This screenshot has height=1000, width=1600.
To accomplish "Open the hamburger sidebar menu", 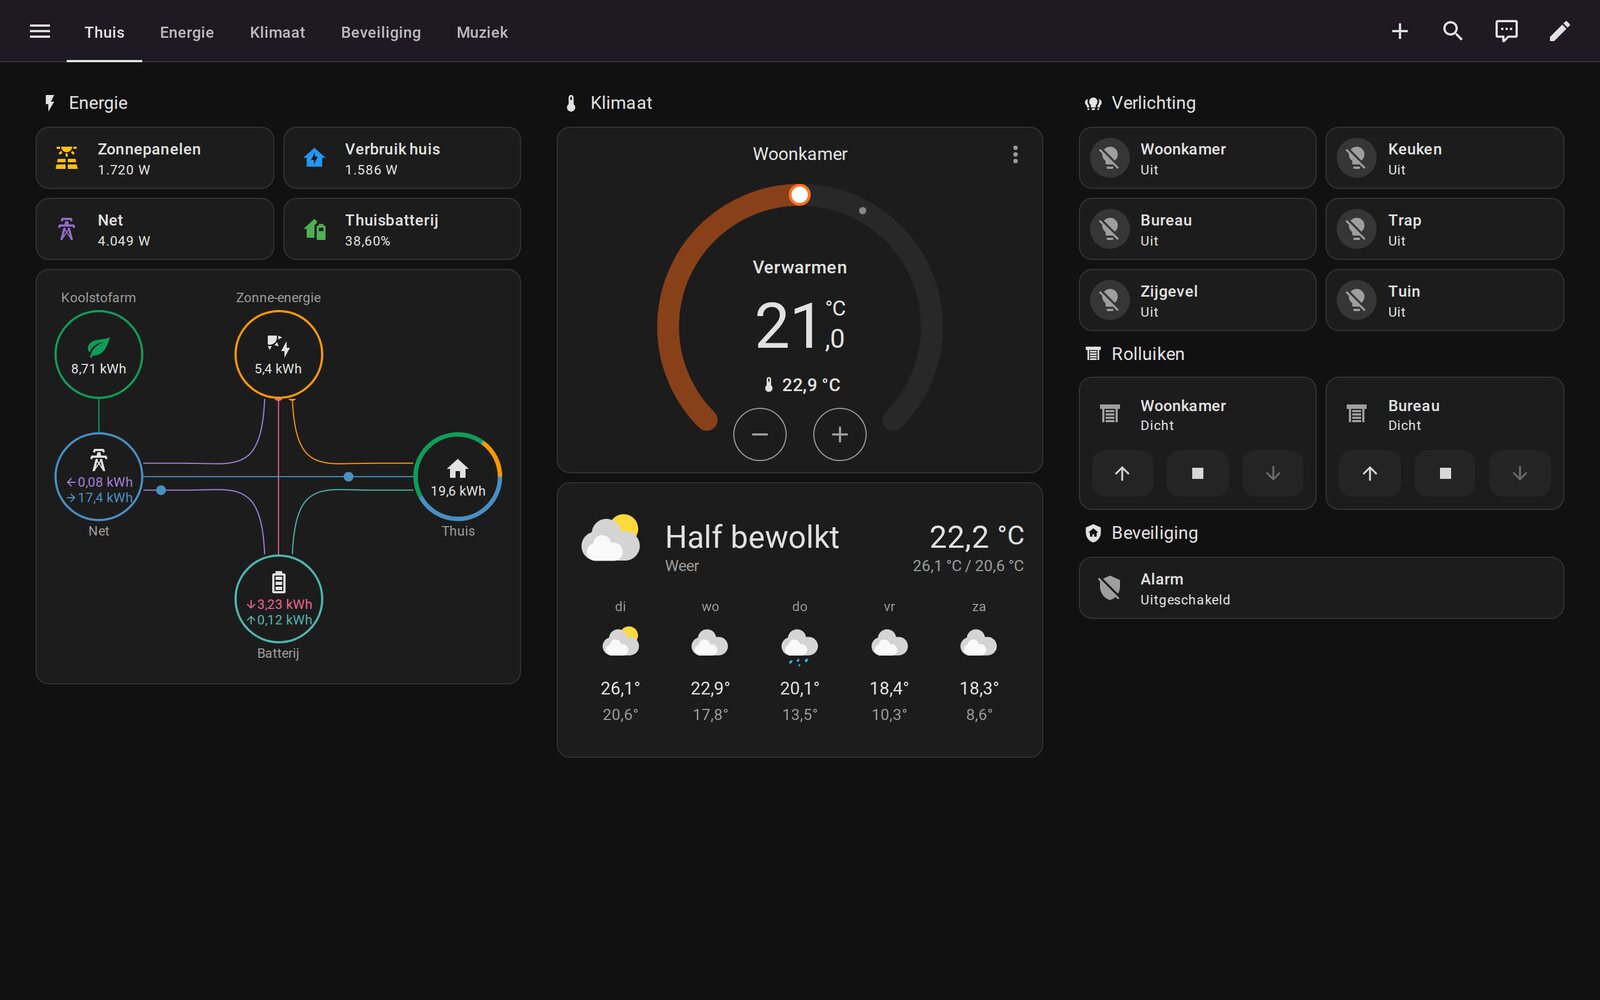I will click(40, 31).
